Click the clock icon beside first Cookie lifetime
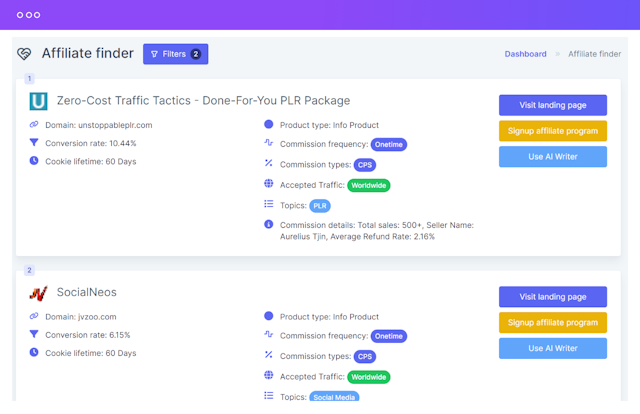The image size is (640, 414). [34, 161]
